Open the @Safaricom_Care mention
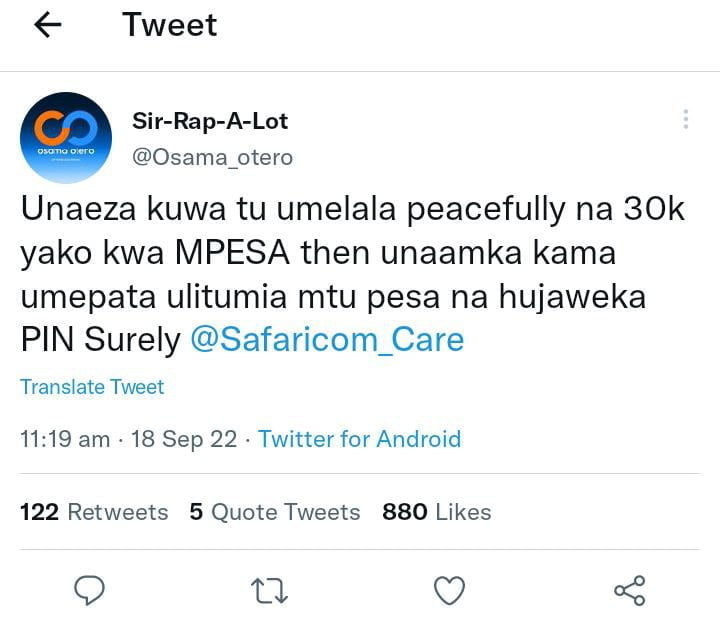720x629 pixels. [327, 339]
